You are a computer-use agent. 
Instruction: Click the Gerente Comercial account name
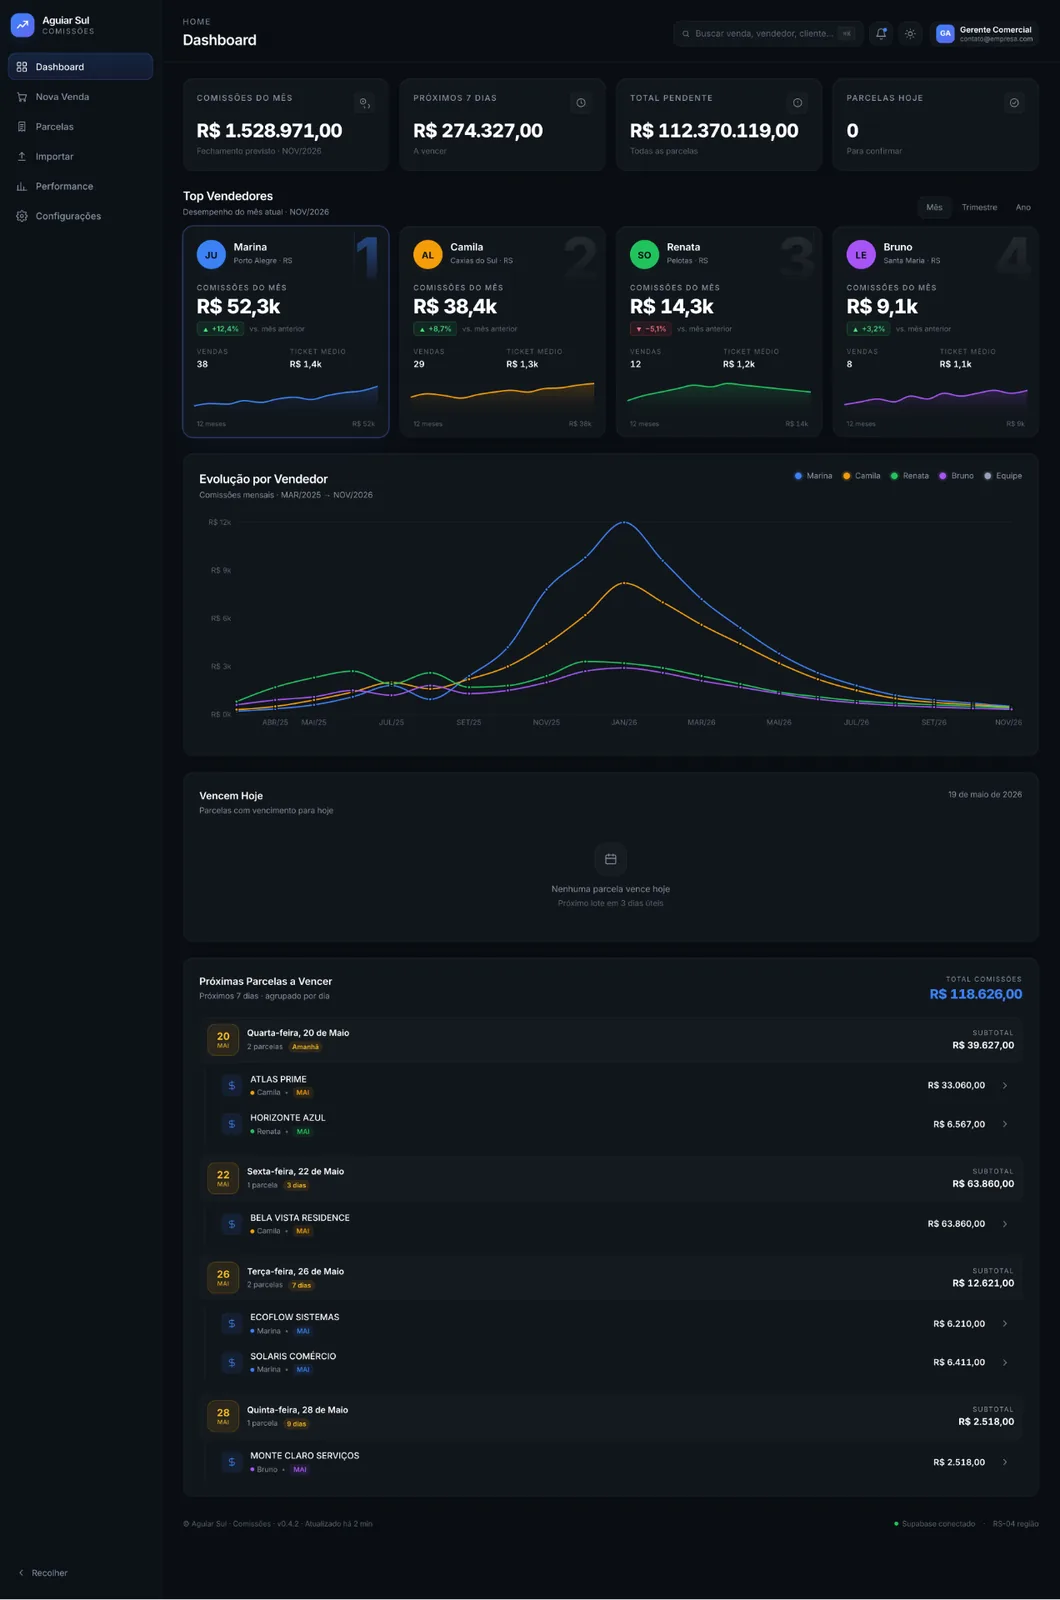[x=995, y=30]
